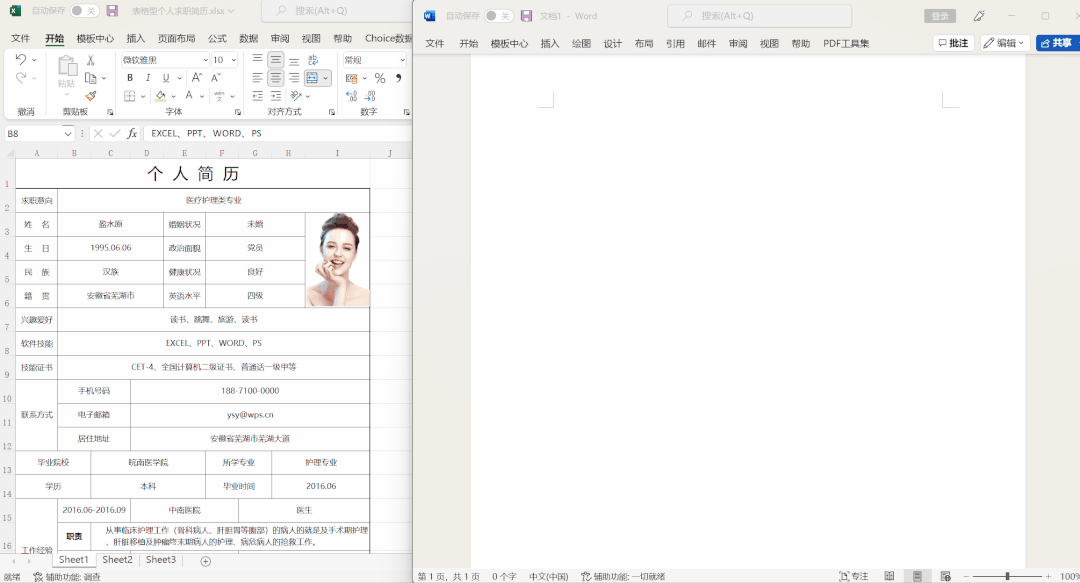
Task: Open the Fill Color tool
Action: pyautogui.click(x=160, y=95)
